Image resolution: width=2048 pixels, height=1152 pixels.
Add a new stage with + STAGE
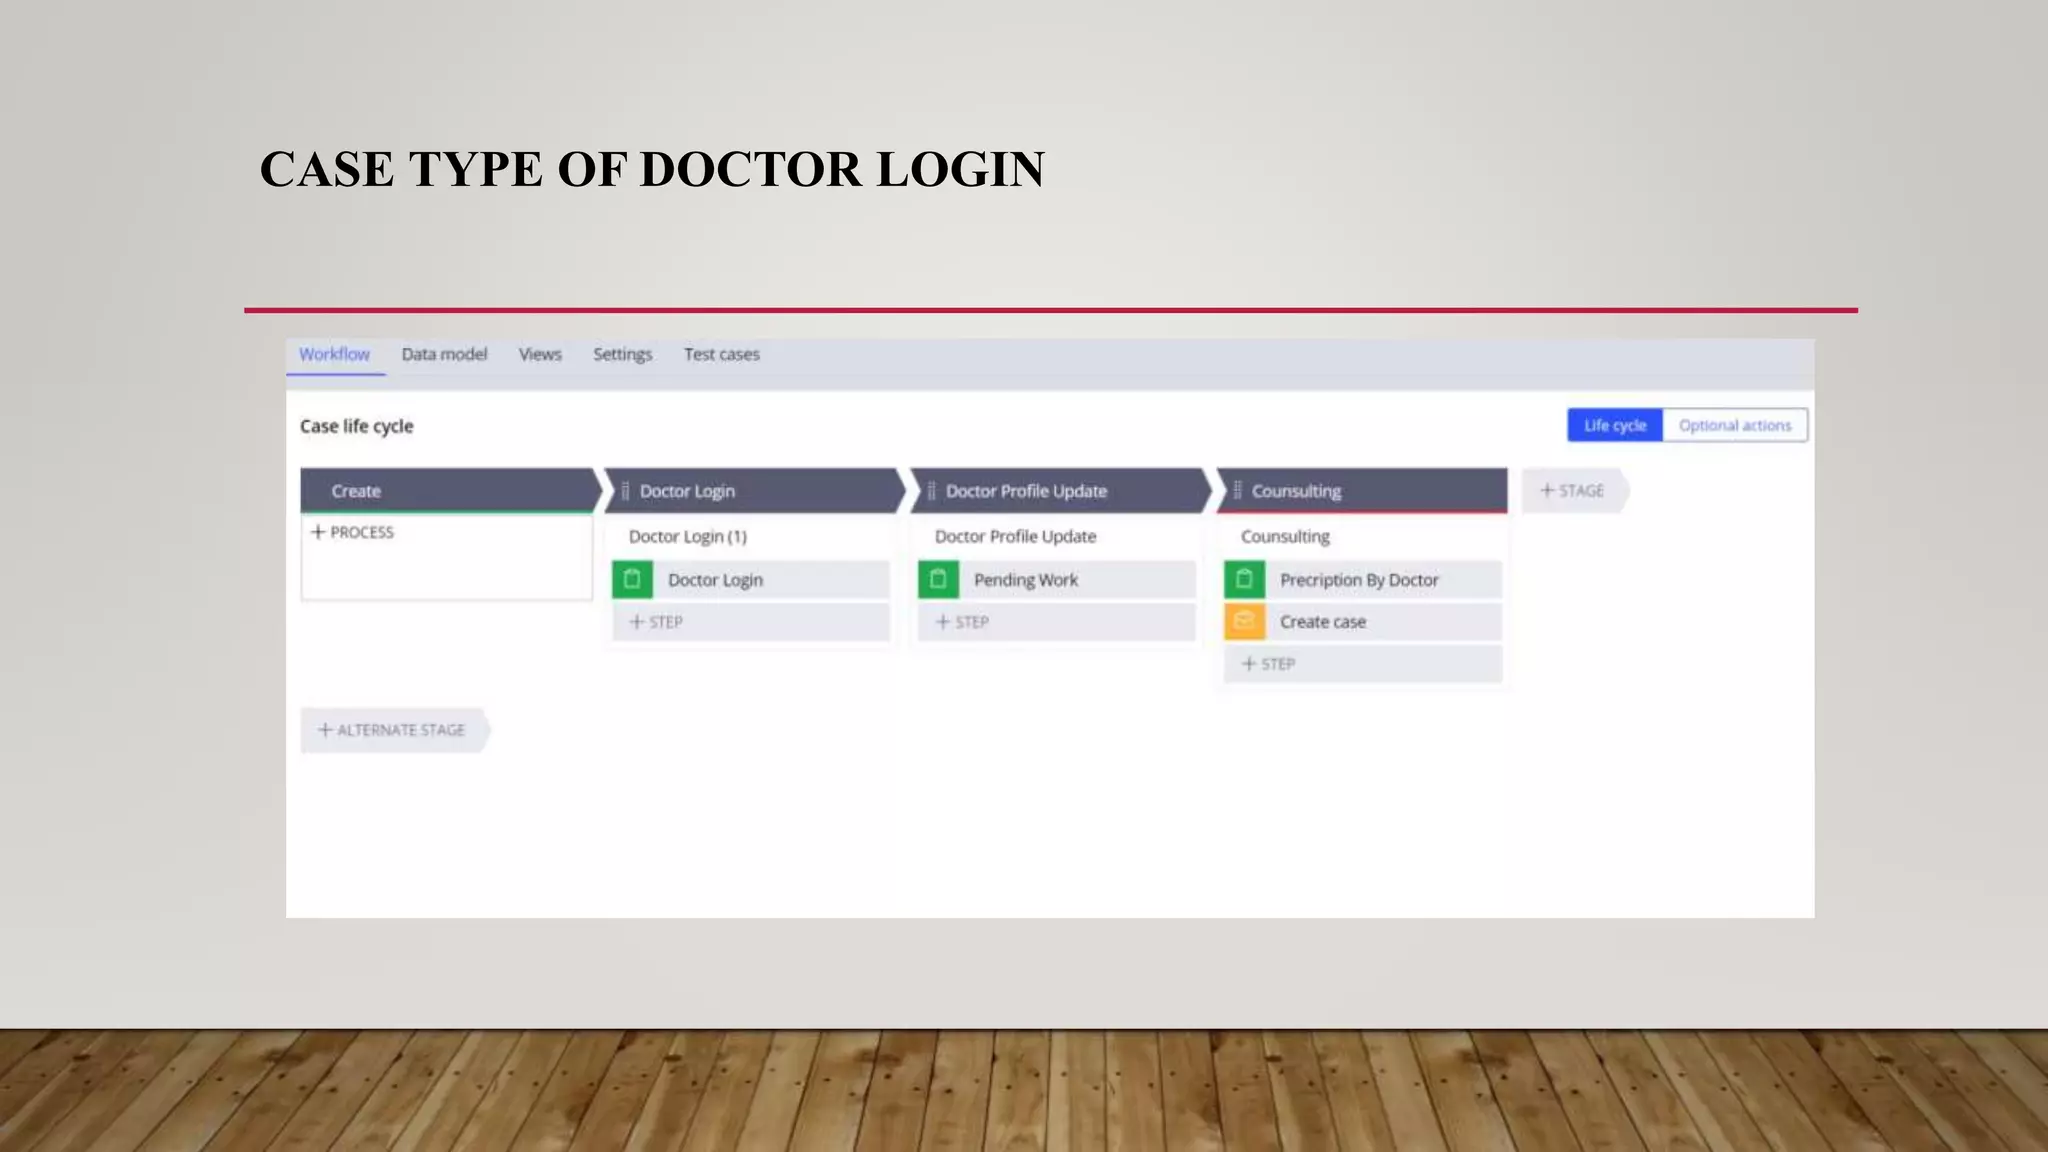pos(1572,491)
